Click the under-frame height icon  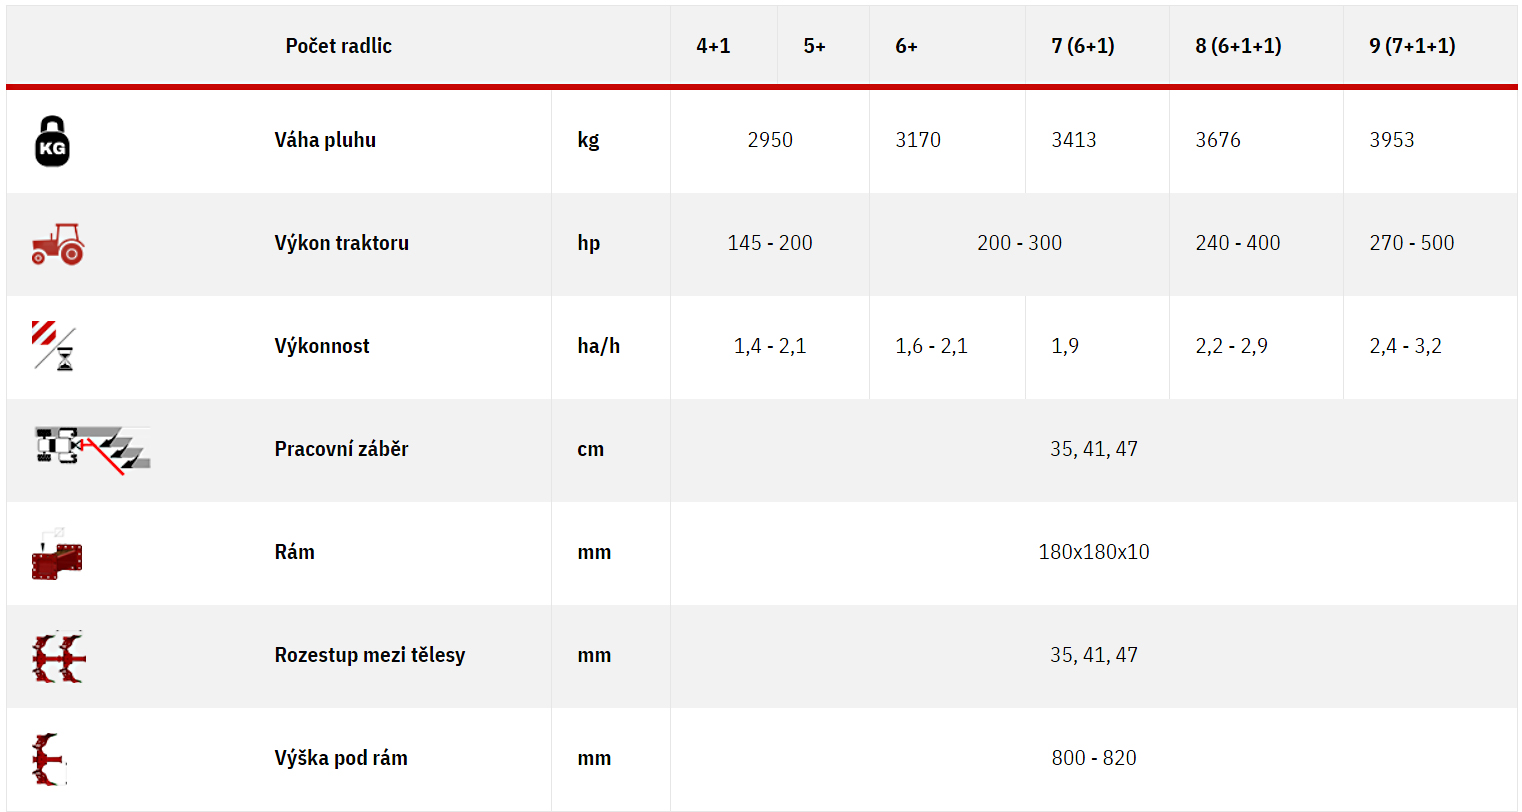point(50,760)
